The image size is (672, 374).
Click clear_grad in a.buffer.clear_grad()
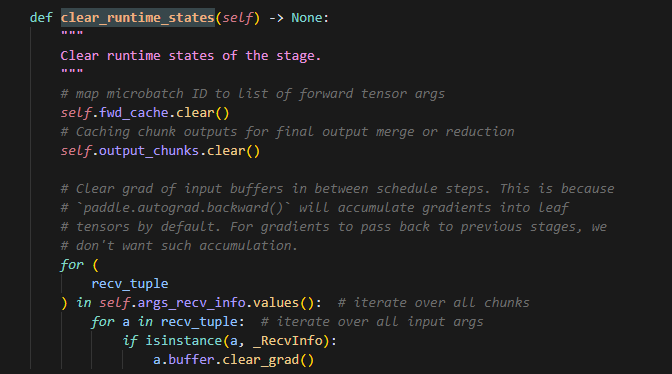(261, 360)
